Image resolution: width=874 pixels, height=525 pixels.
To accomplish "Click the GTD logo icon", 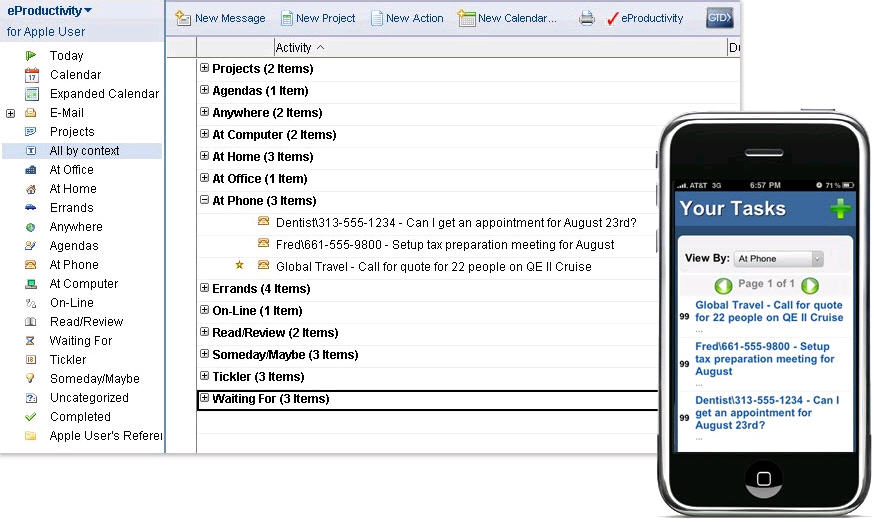I will click(x=718, y=18).
